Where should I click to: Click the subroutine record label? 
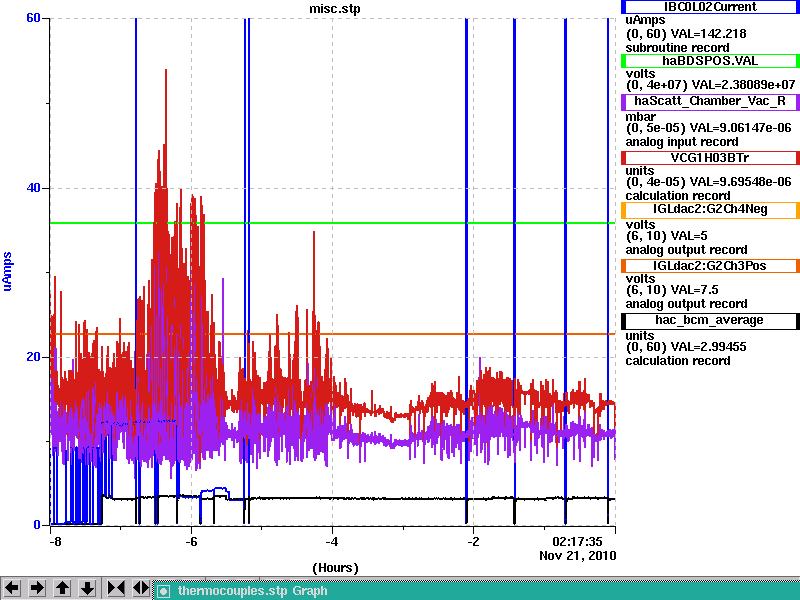(x=677, y=48)
